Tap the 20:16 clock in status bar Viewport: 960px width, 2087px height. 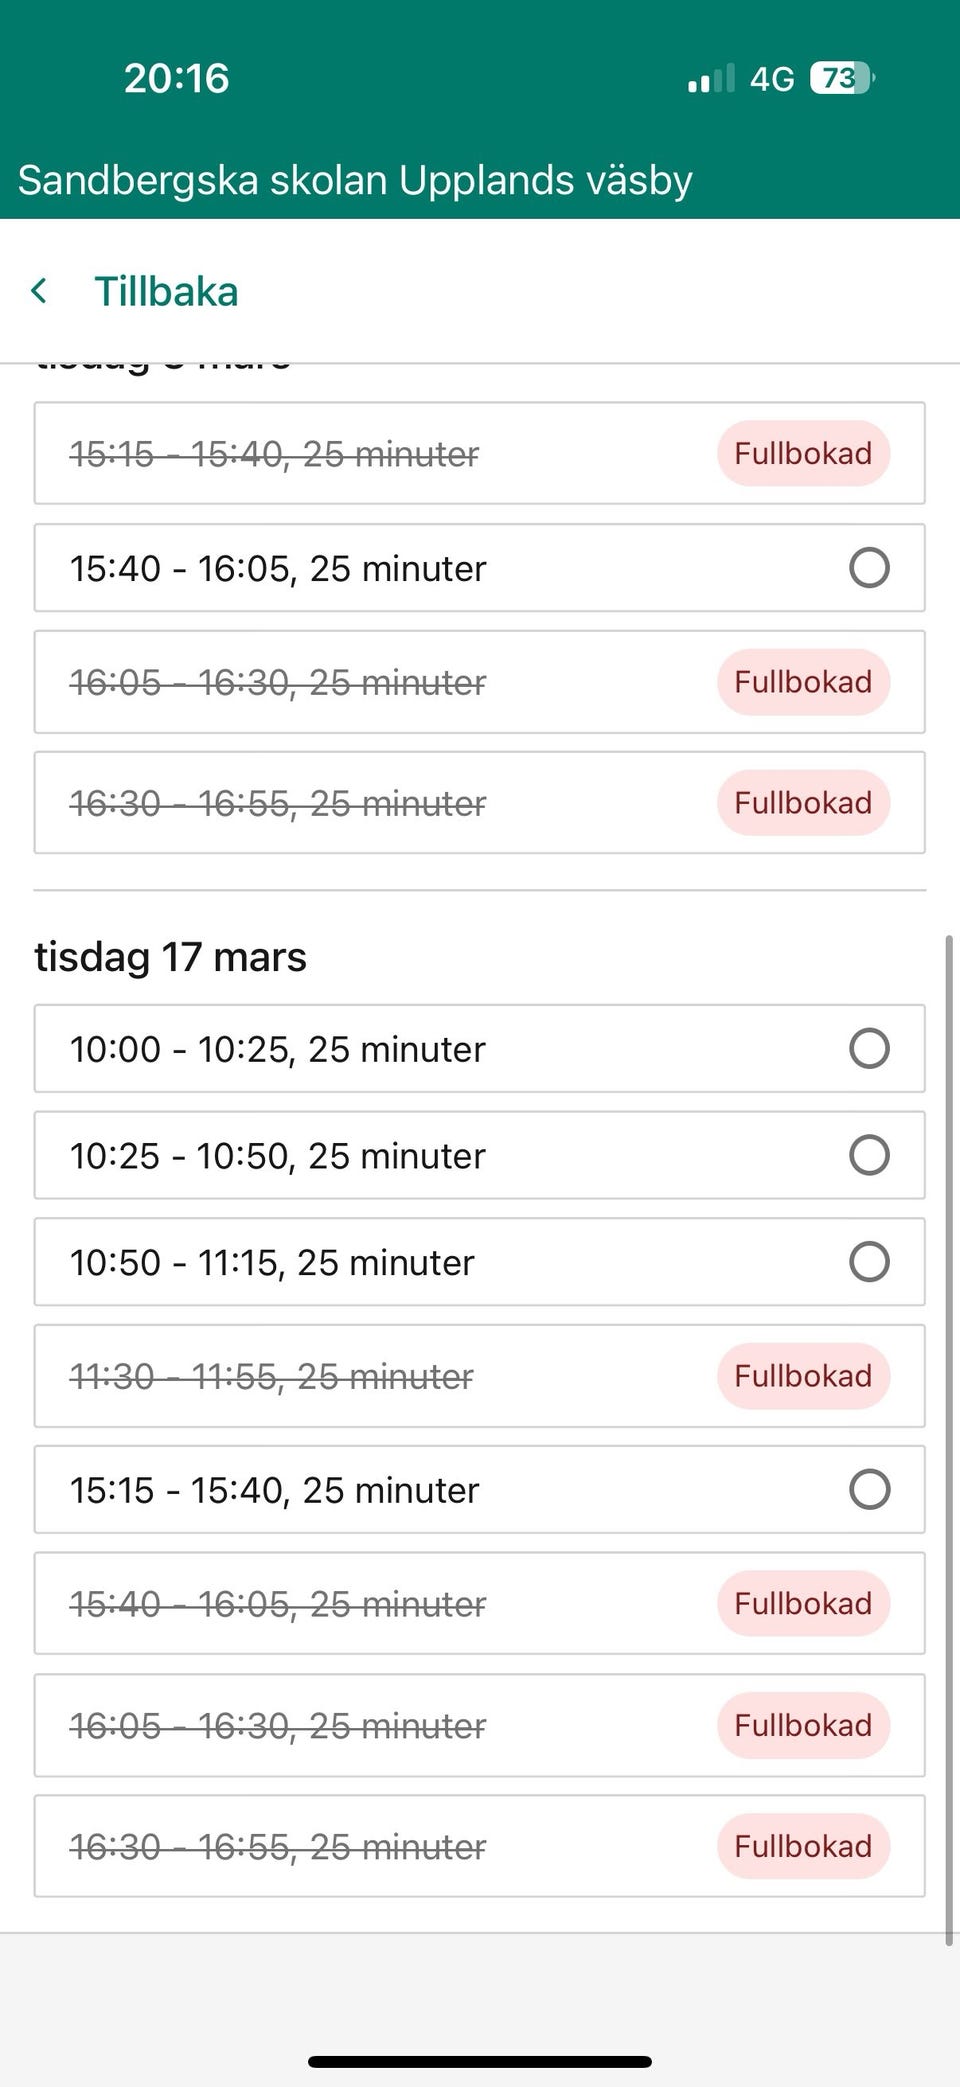click(x=177, y=78)
